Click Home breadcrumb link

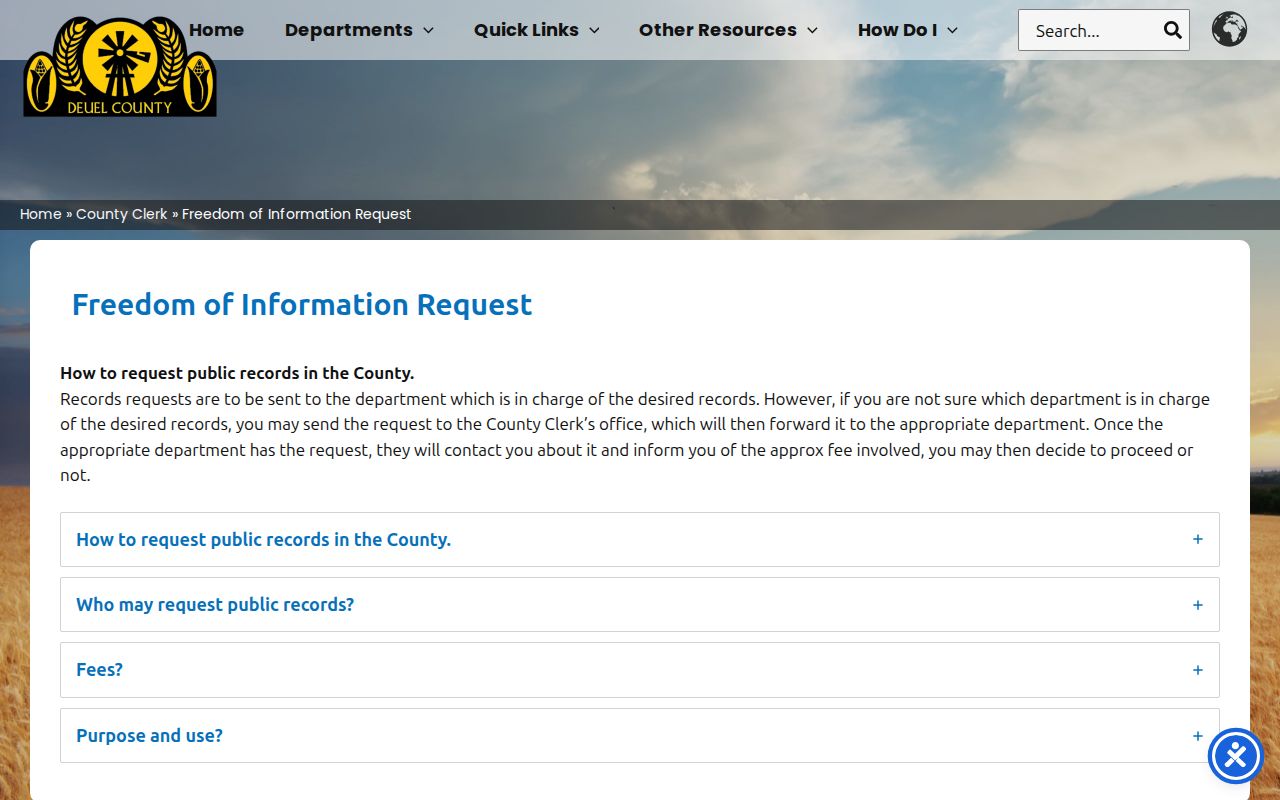[41, 214]
